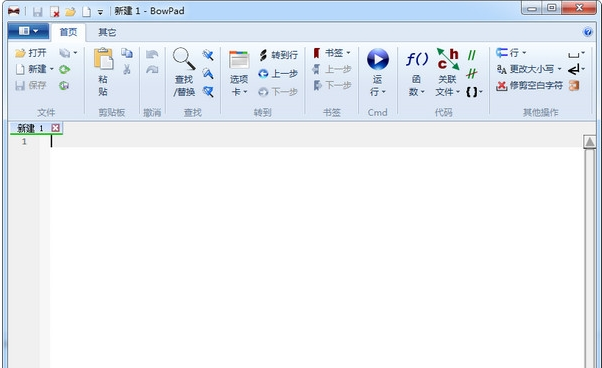Open the blue application menu button
Image resolution: width=602 pixels, height=368 pixels.
point(28,31)
